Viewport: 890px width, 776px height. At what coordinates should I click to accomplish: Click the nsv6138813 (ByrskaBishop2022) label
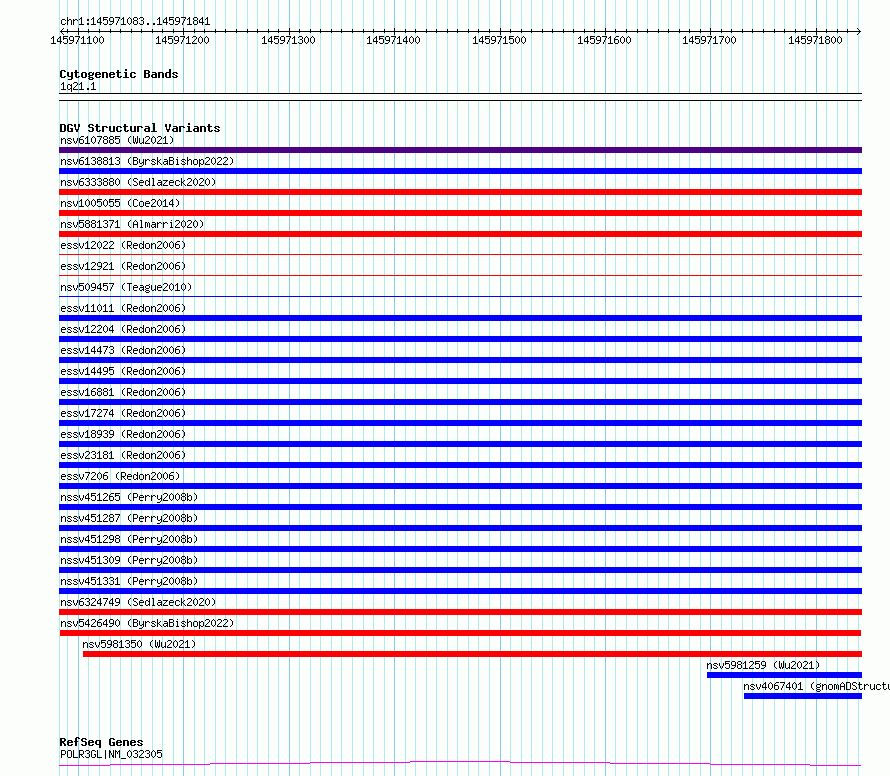click(x=147, y=161)
